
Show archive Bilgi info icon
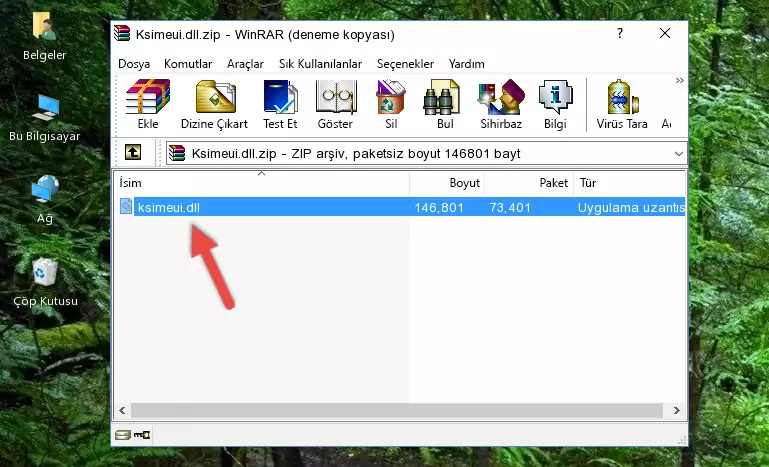(555, 104)
